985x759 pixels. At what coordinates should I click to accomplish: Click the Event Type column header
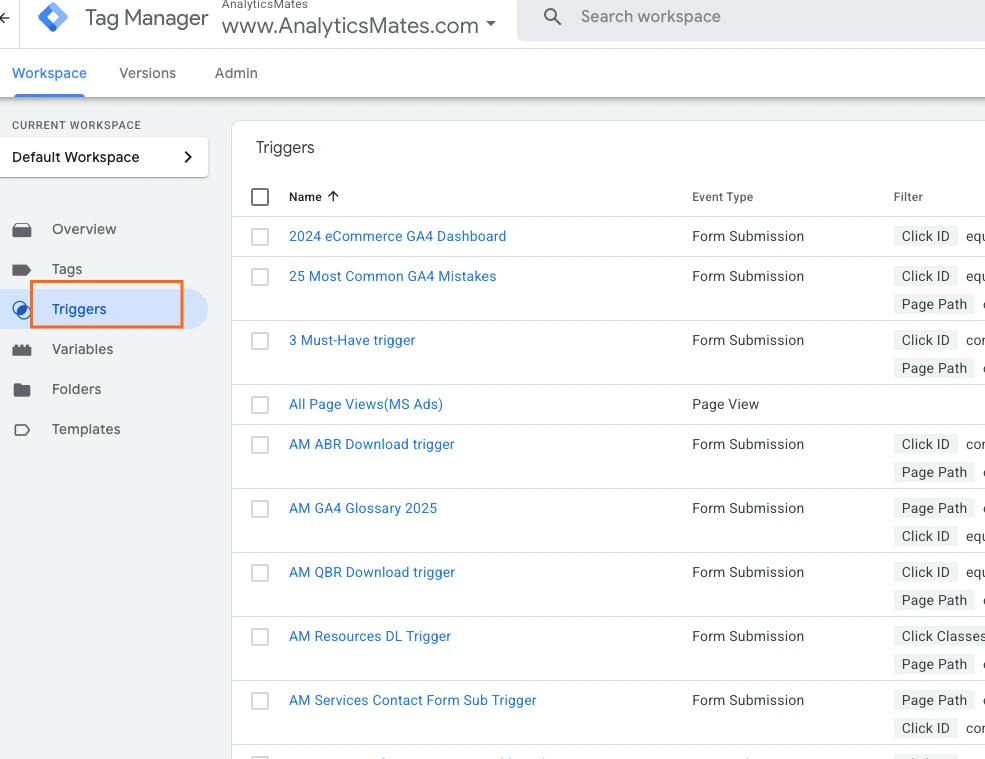722,197
